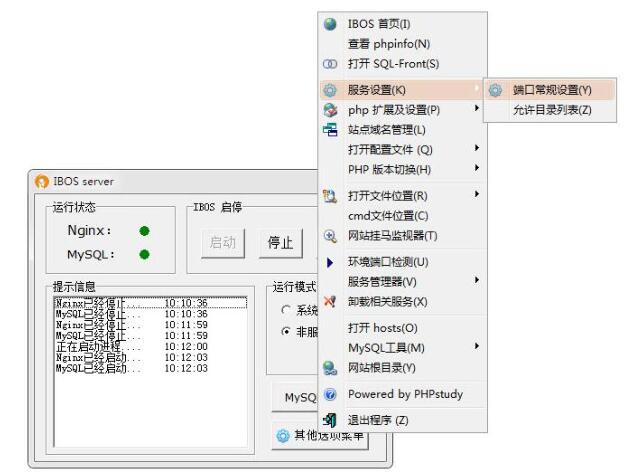The width and height of the screenshot is (638, 472).
Task: Select log row Nginx已经停止 10:11:59
Action: coord(151,325)
